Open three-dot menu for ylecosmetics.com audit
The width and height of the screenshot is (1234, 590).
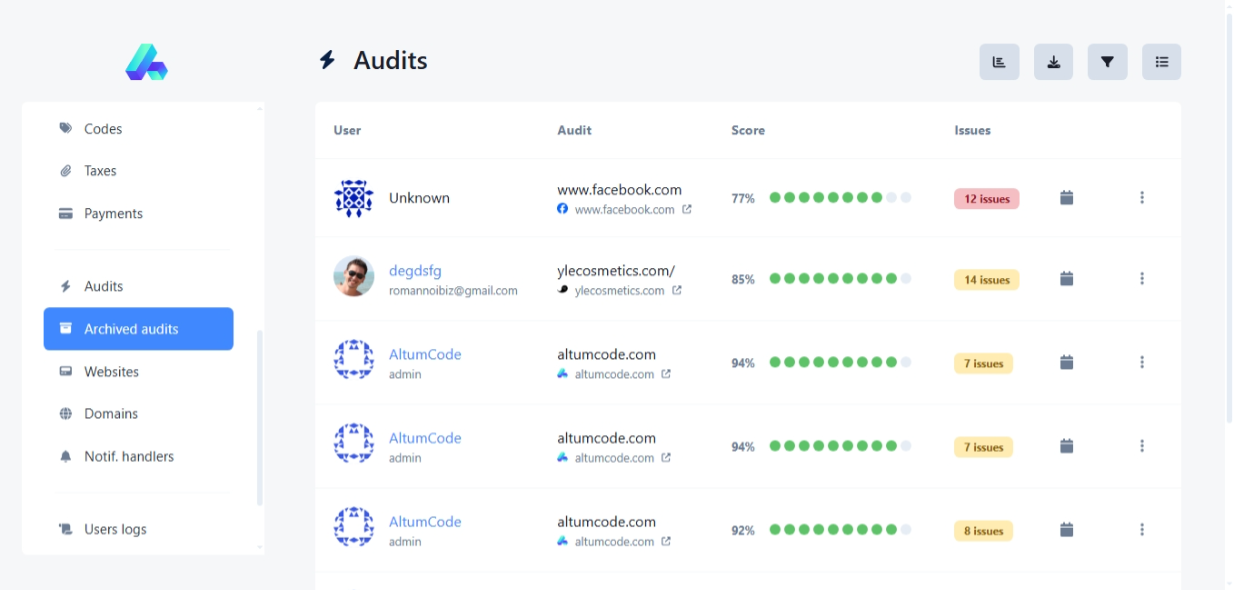(x=1141, y=279)
